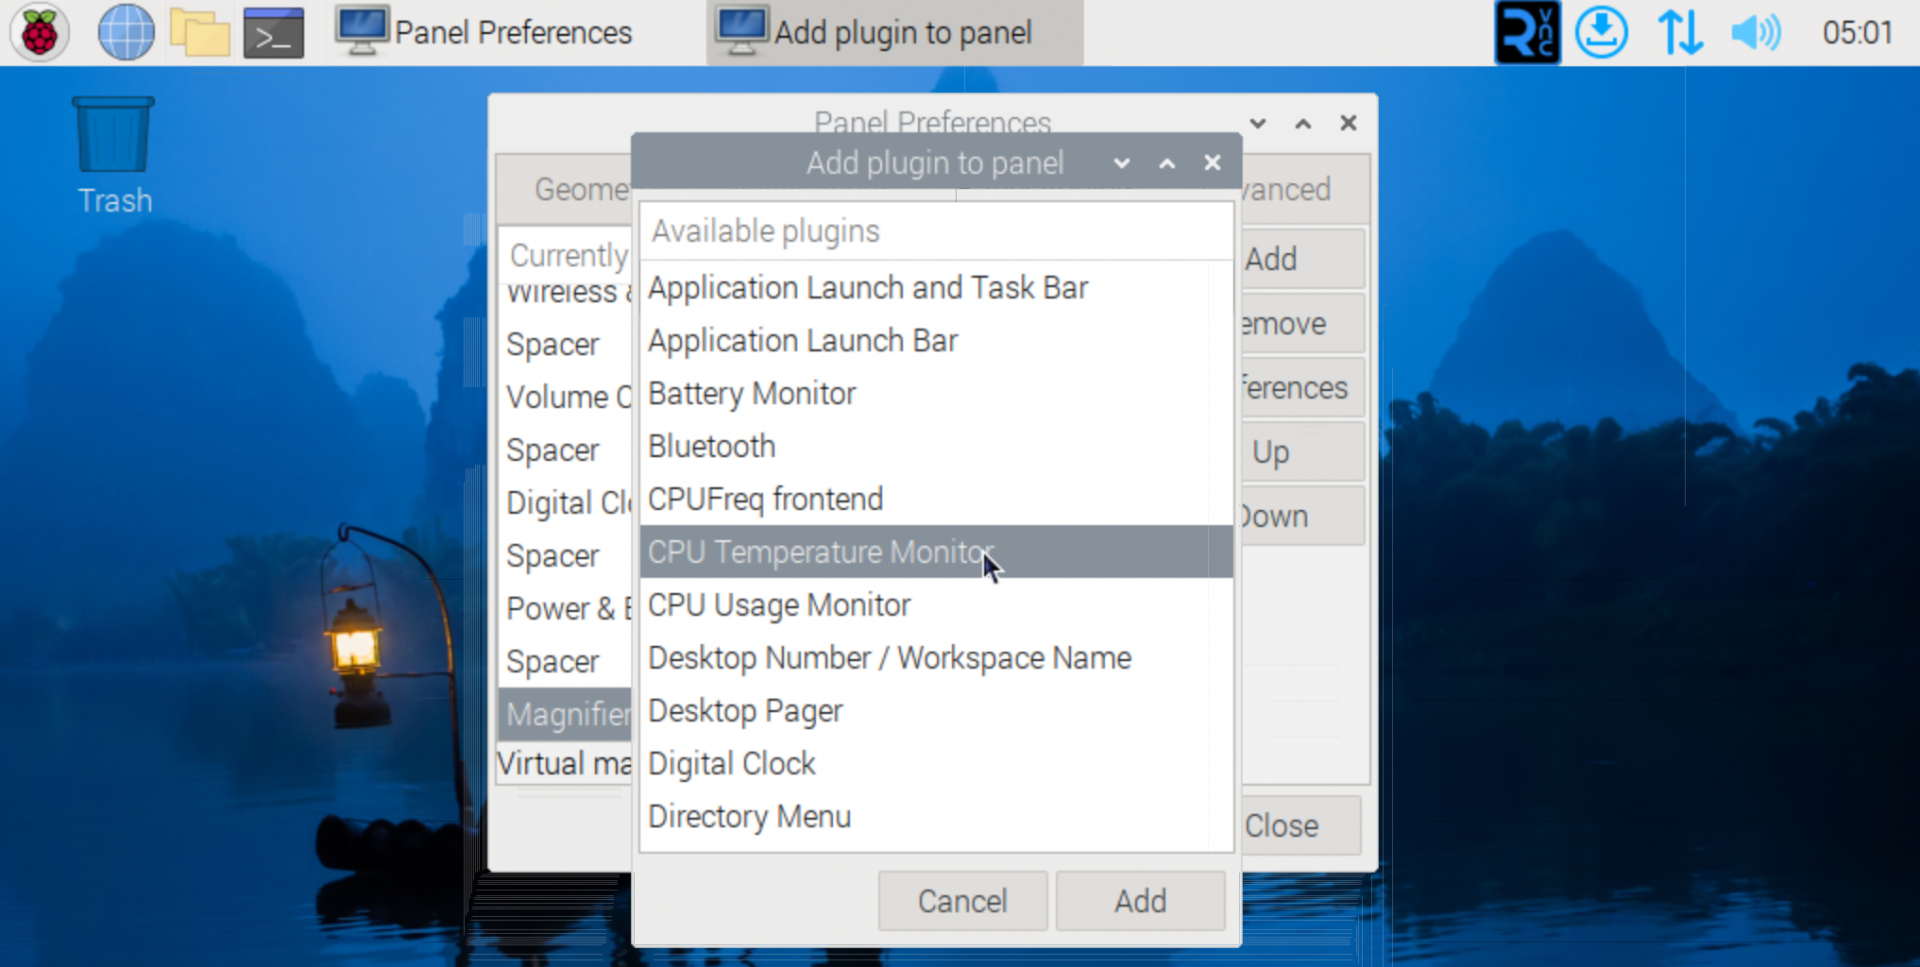
Task: Open the file manager icon
Action: (x=199, y=32)
